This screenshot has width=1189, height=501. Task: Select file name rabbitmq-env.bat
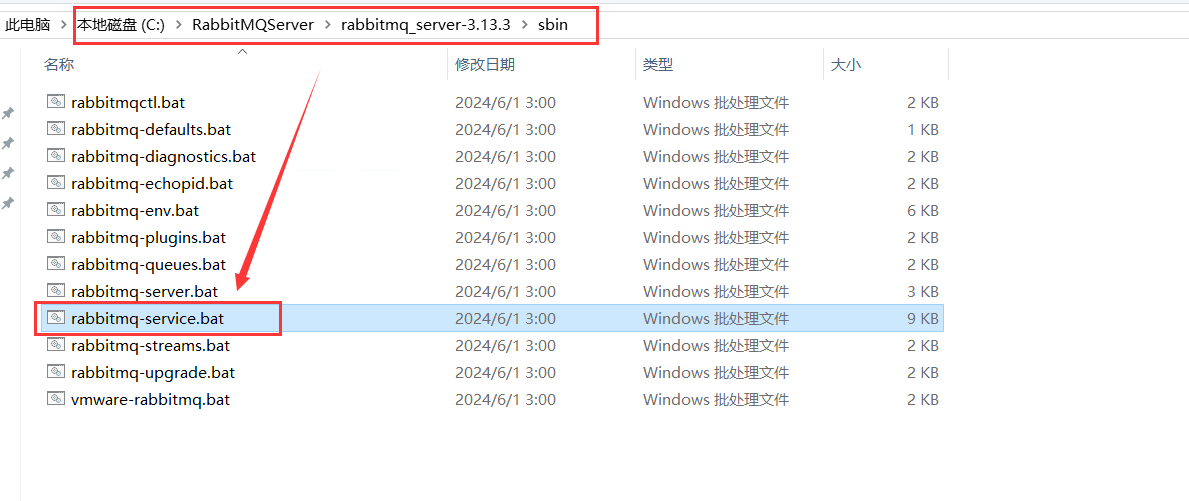coord(135,211)
